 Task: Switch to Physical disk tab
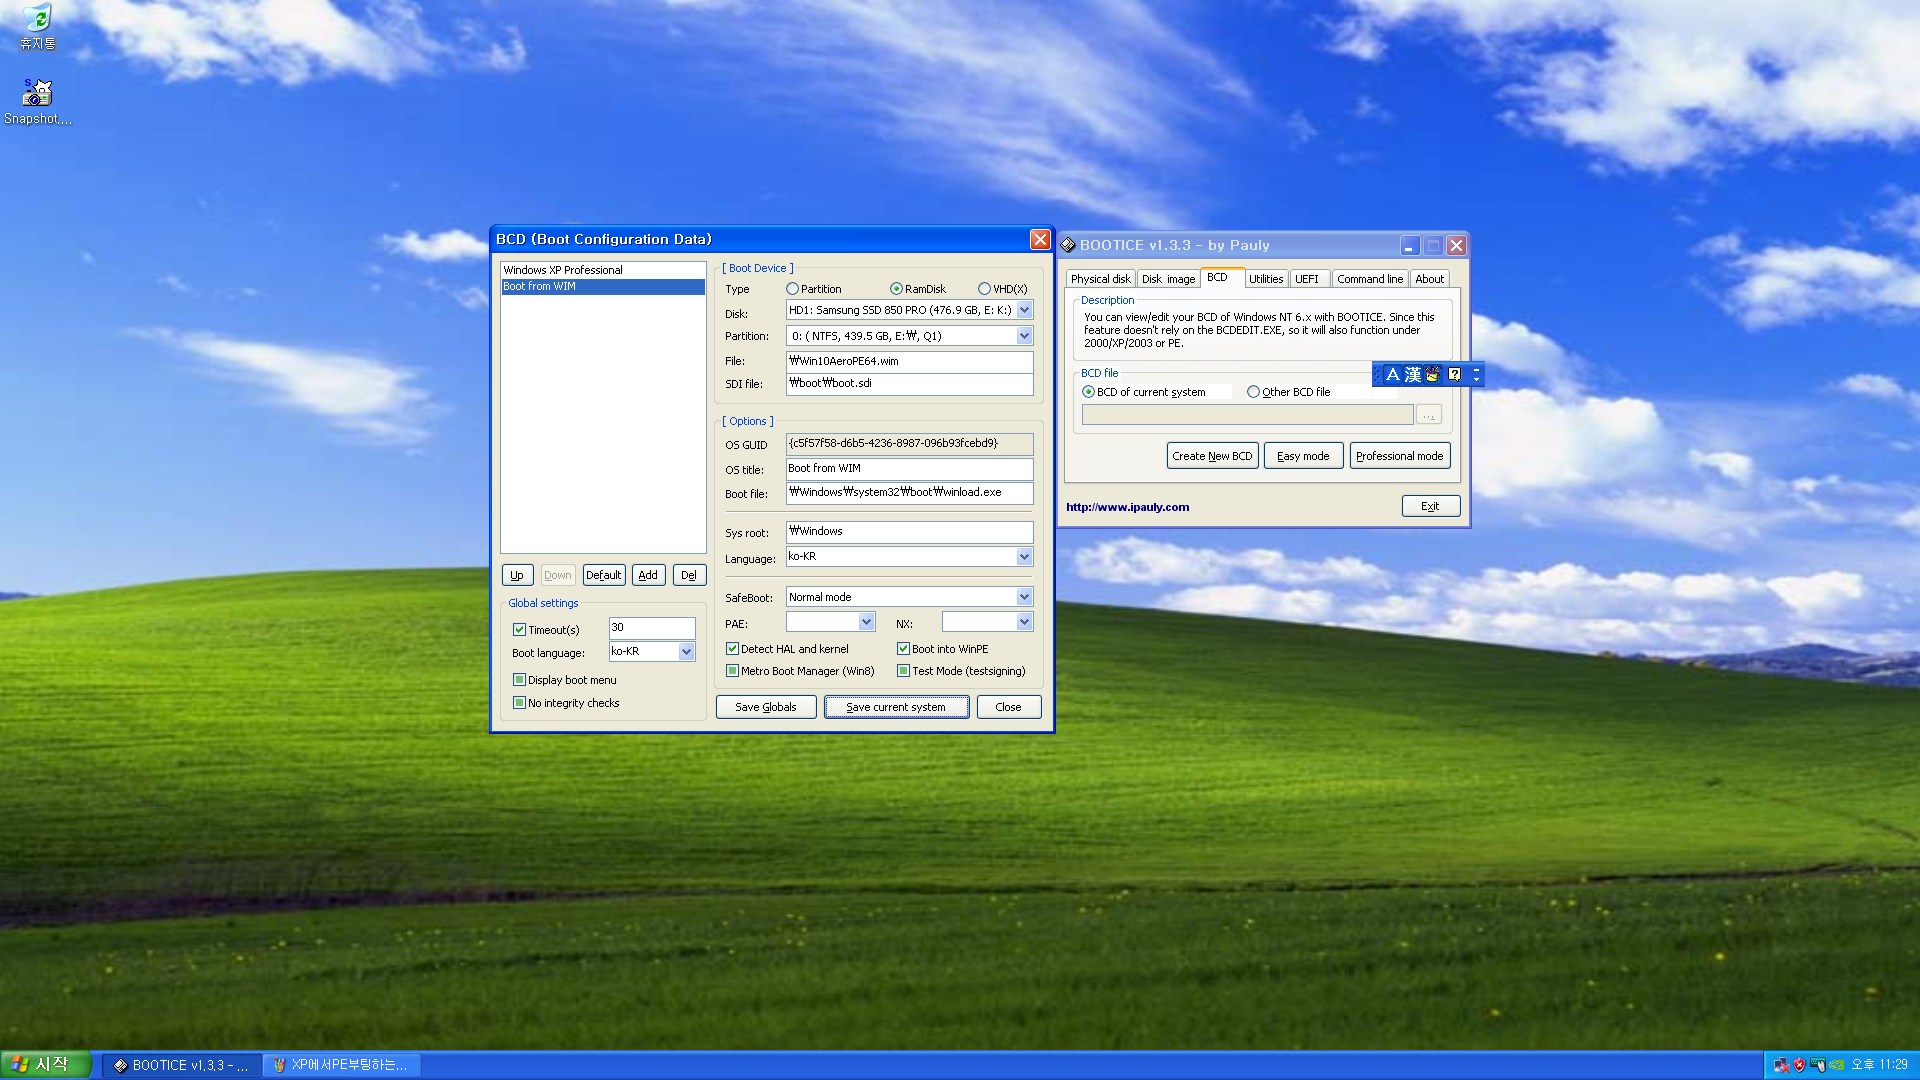coord(1100,279)
